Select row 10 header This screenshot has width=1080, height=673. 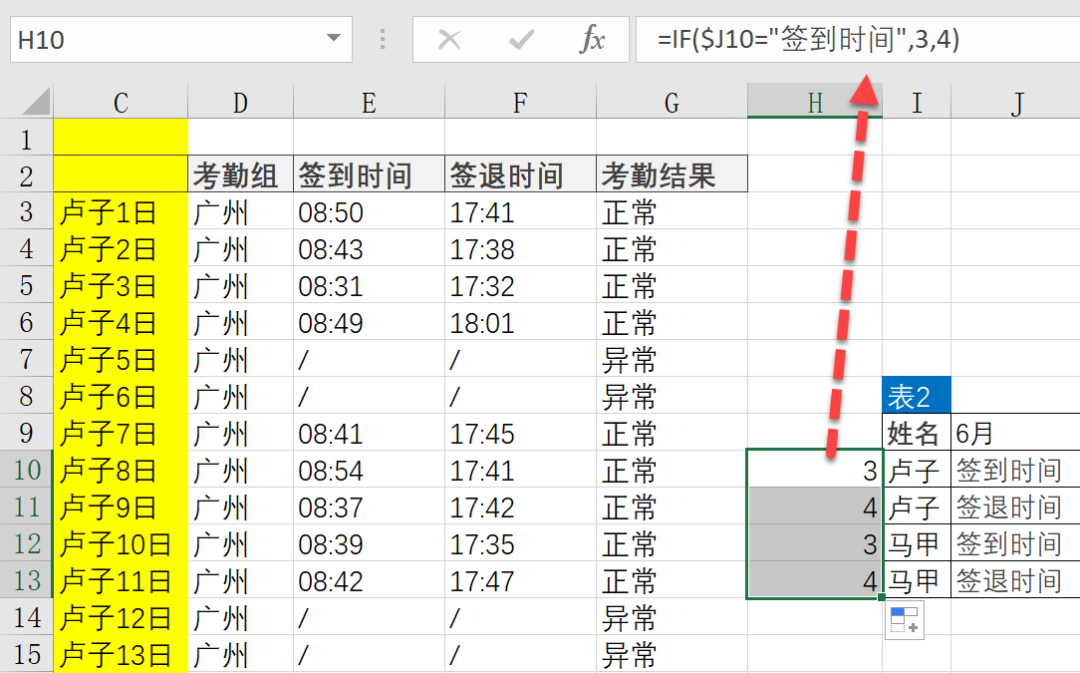click(x=27, y=470)
